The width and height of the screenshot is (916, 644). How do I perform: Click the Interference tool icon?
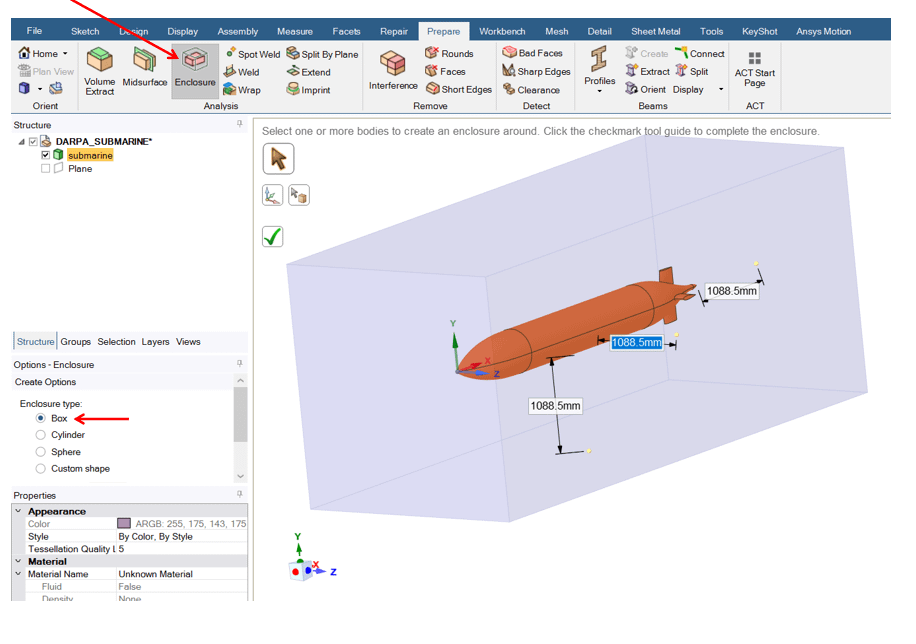tap(392, 69)
